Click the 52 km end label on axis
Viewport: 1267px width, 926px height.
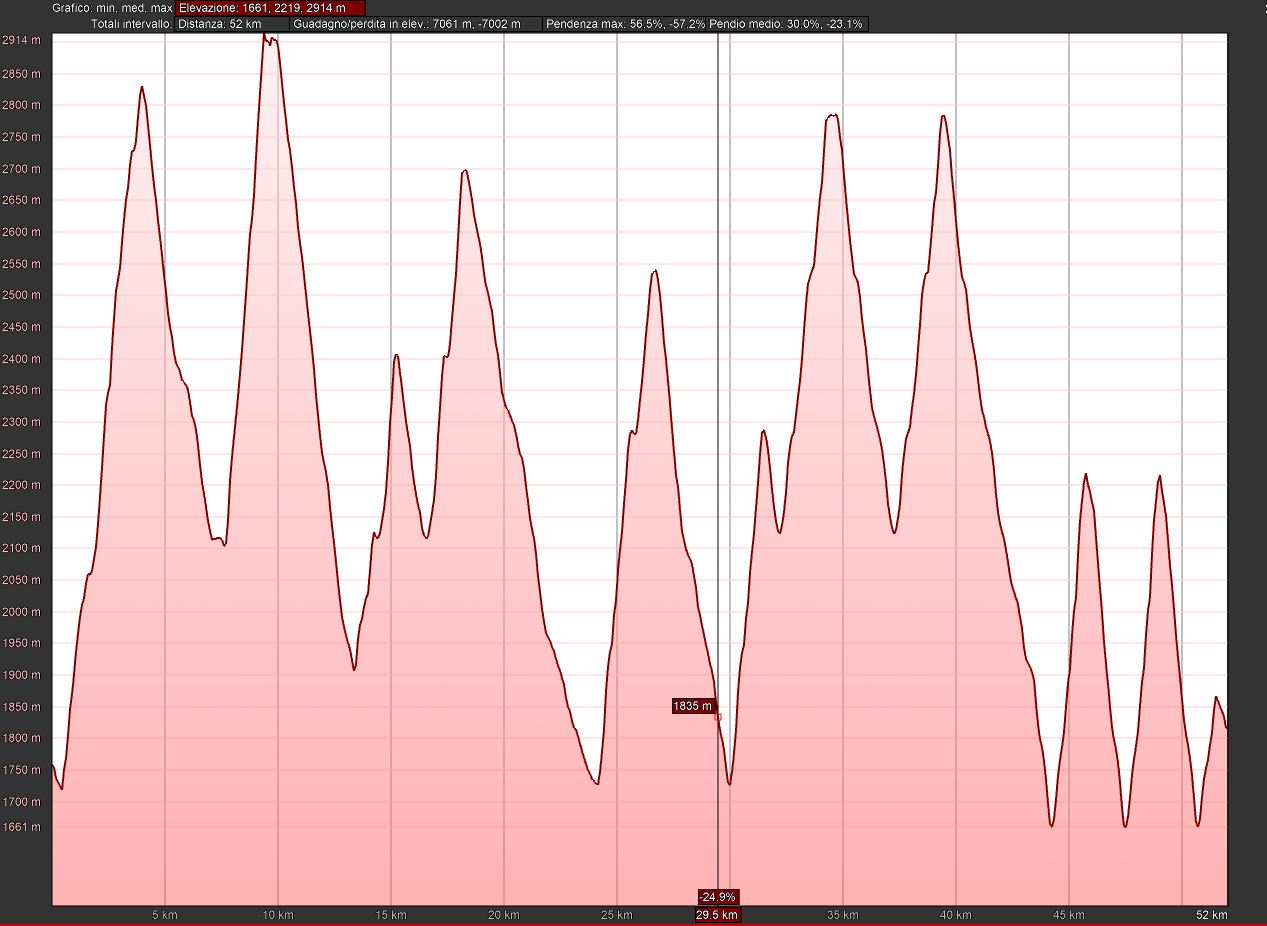tap(1212, 915)
